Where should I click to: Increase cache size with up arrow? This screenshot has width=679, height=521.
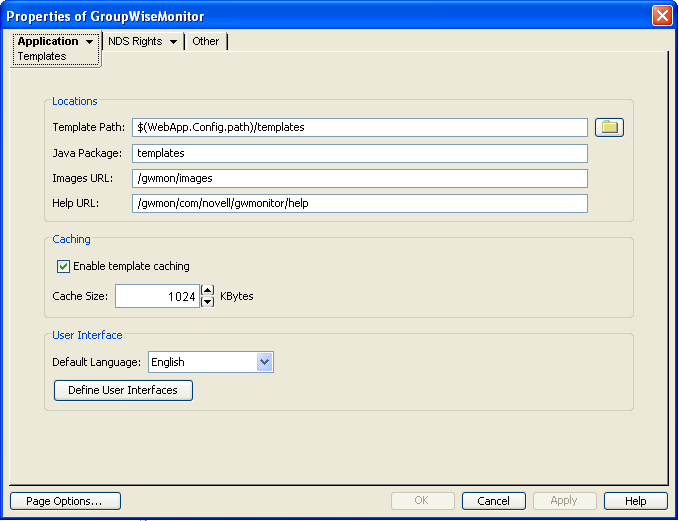pos(208,290)
